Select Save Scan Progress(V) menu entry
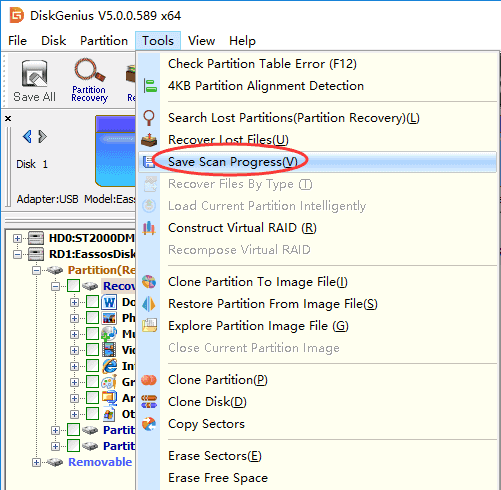 (317, 162)
